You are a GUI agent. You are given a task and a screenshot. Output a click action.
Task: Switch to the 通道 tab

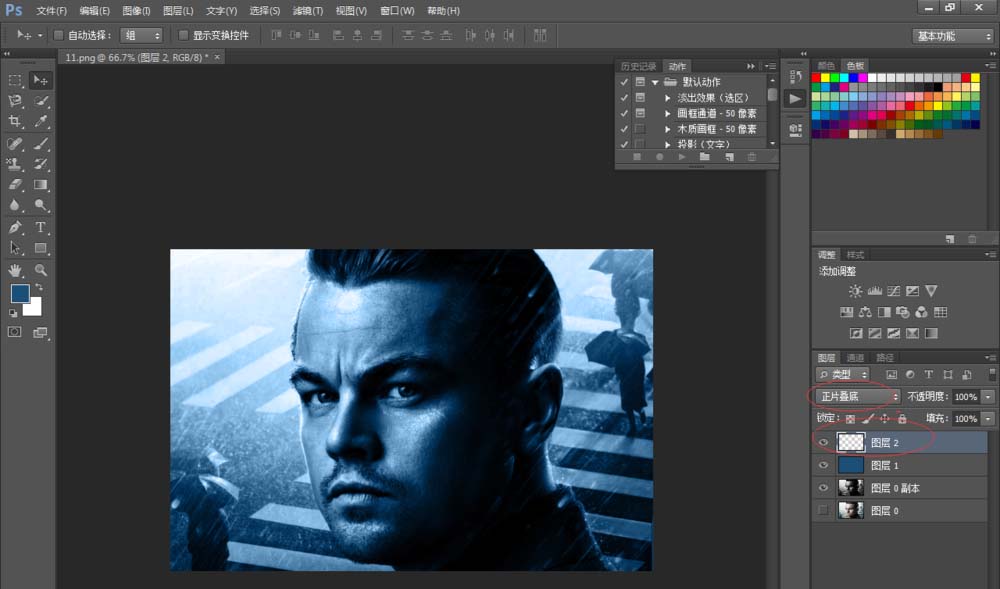click(855, 357)
